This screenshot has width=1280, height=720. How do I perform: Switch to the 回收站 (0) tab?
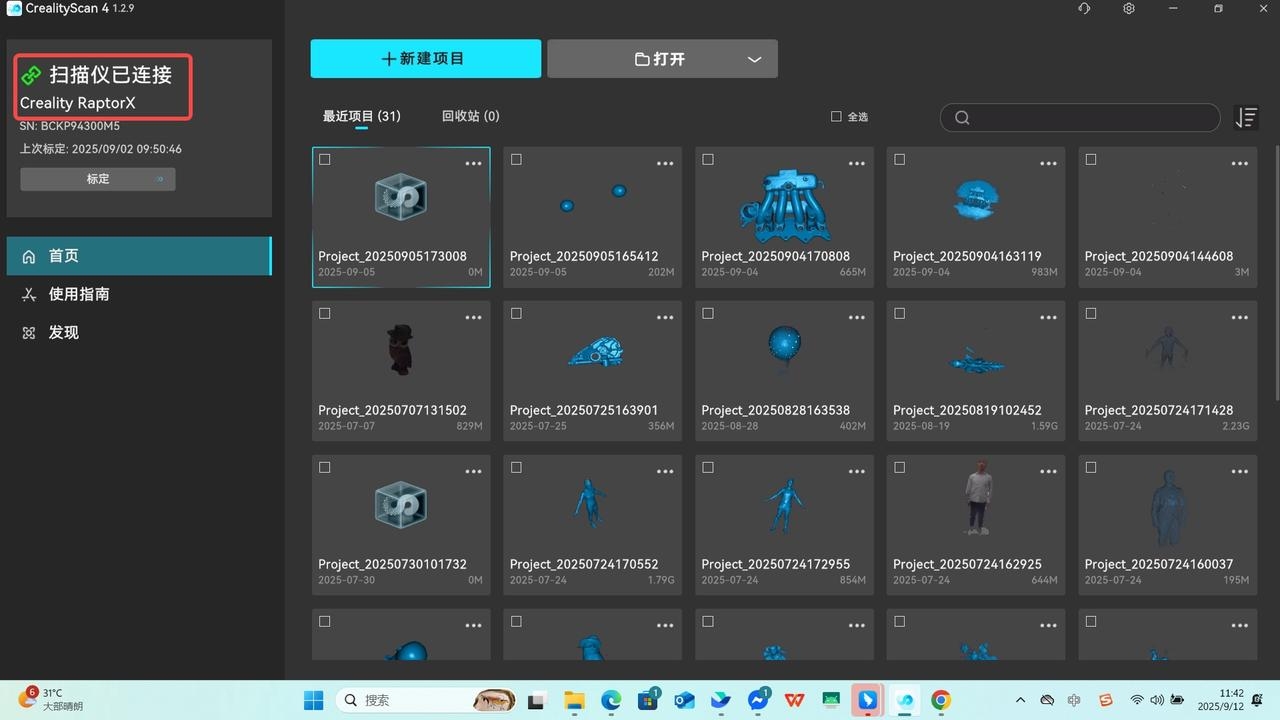point(470,116)
